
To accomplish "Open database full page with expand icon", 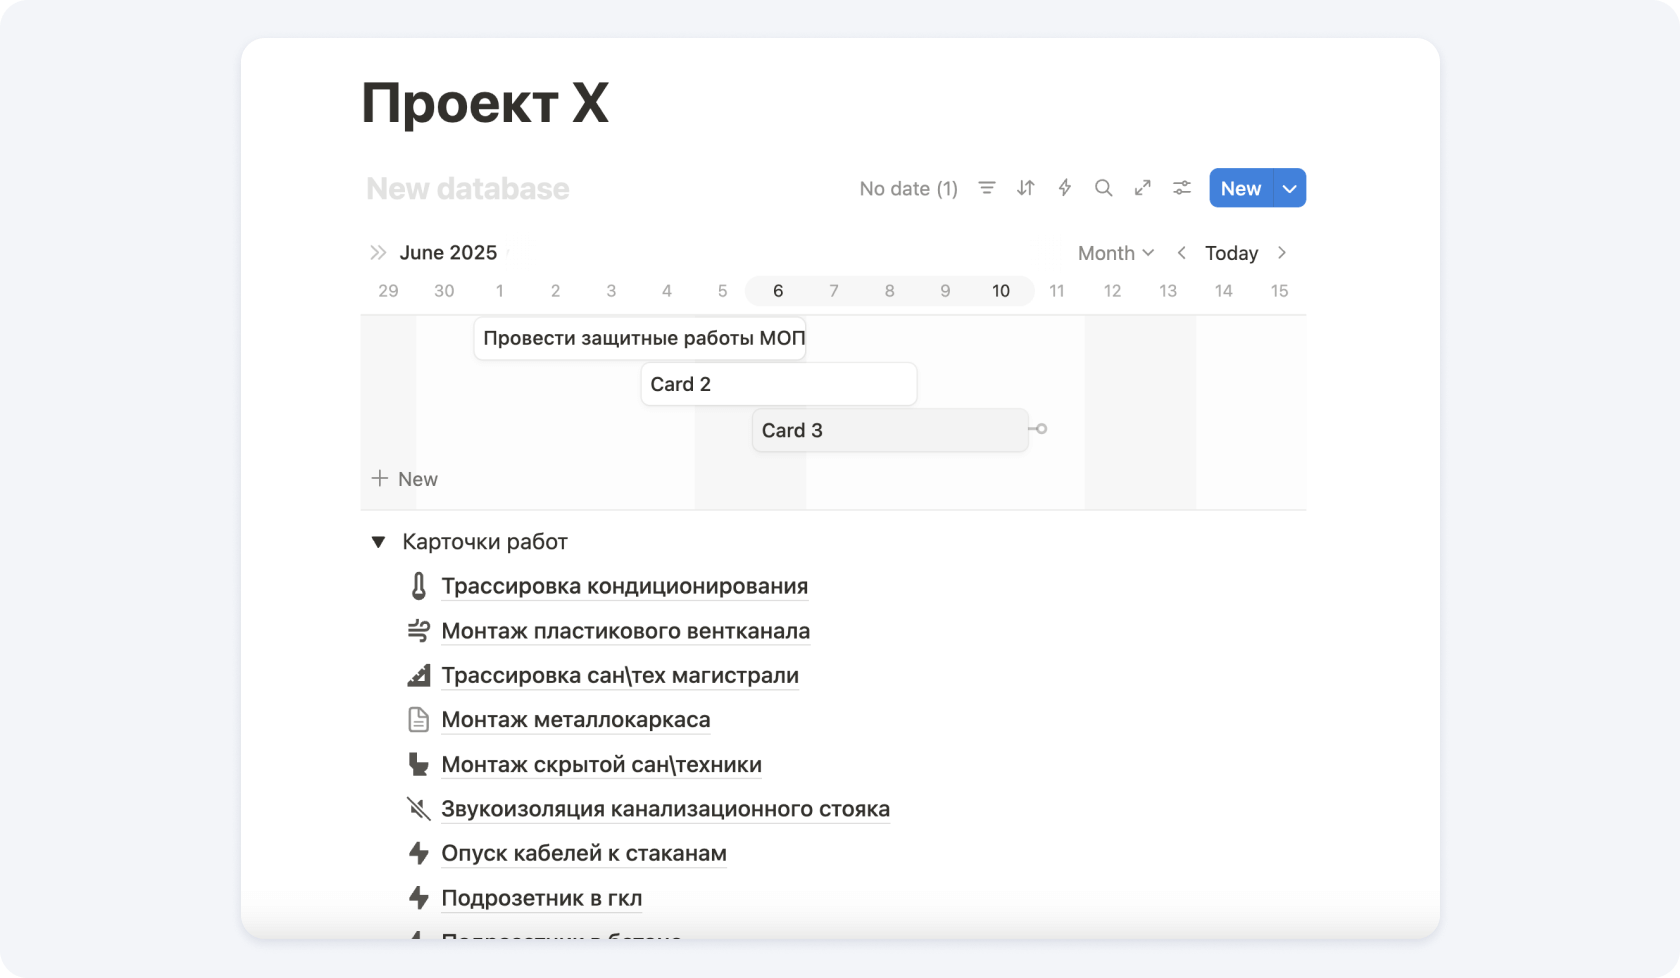I will point(1142,188).
